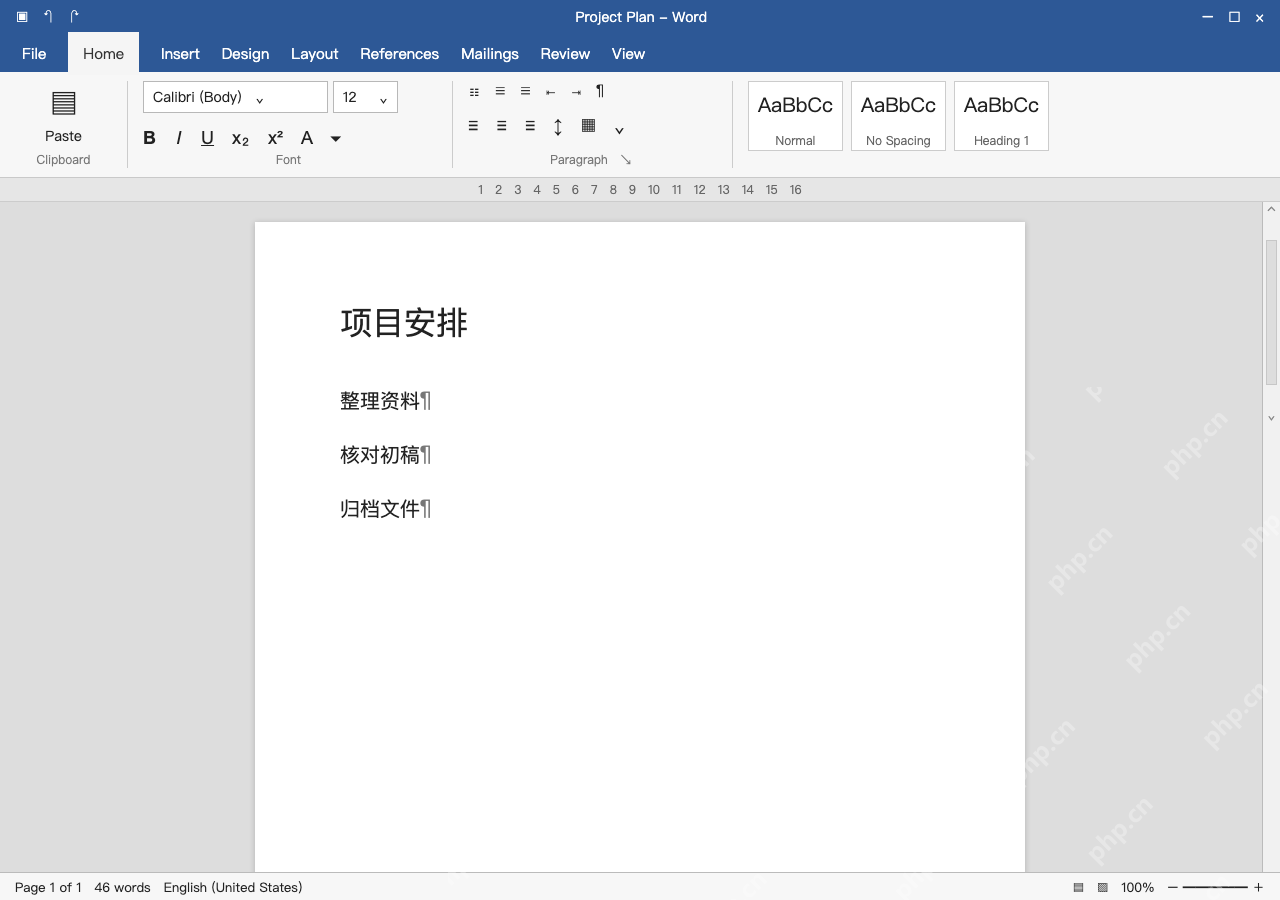Toggle the show paragraph marks pilcrow
The width and height of the screenshot is (1280, 900).
coord(600,91)
